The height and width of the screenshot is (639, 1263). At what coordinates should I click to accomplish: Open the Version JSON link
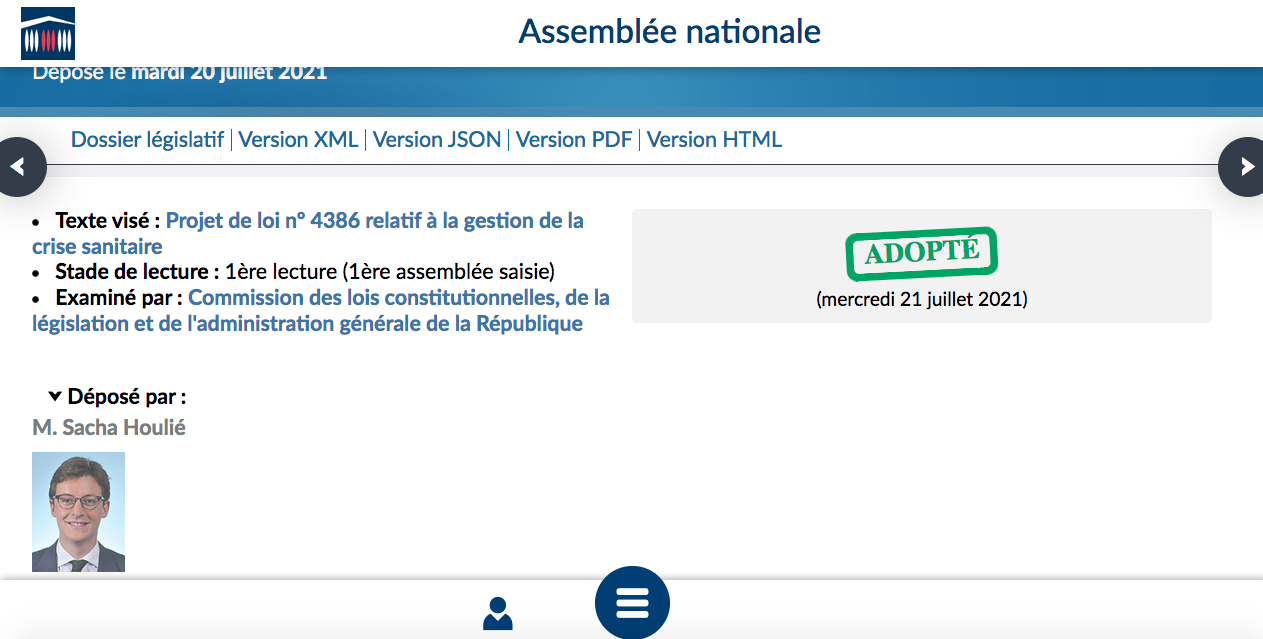pos(437,140)
